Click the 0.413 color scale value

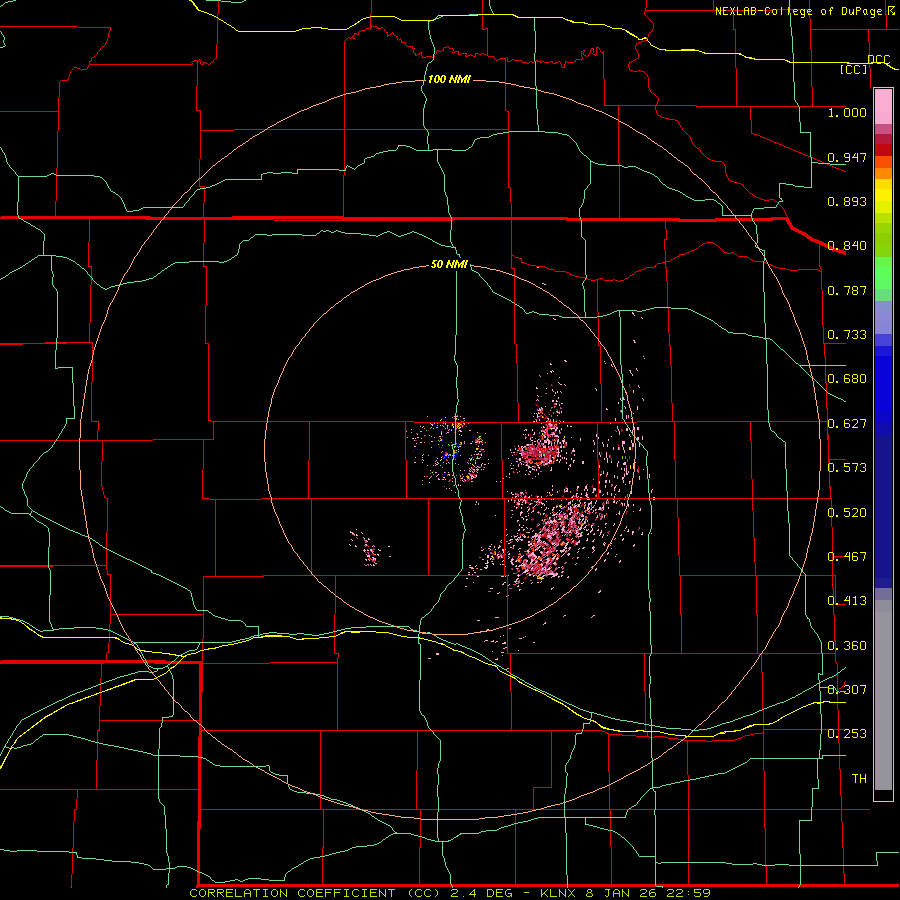847,601
